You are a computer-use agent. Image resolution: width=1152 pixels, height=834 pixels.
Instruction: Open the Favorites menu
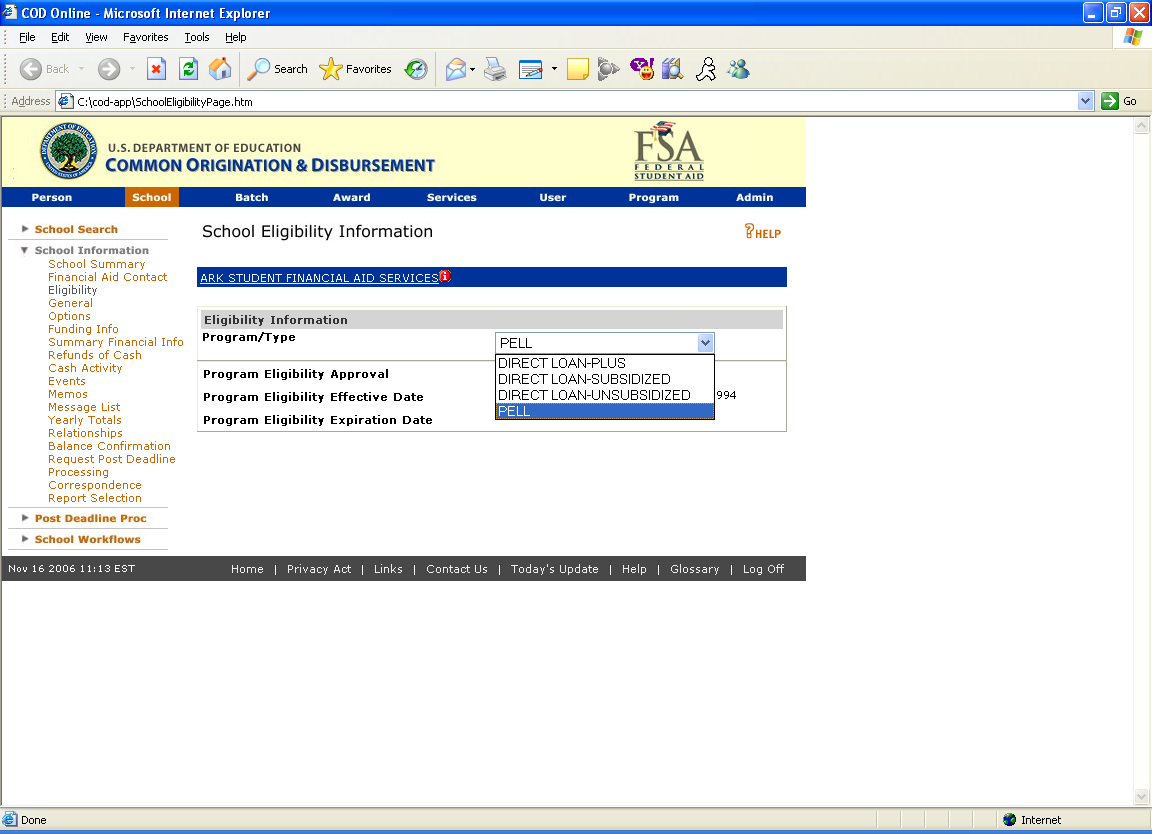[146, 37]
